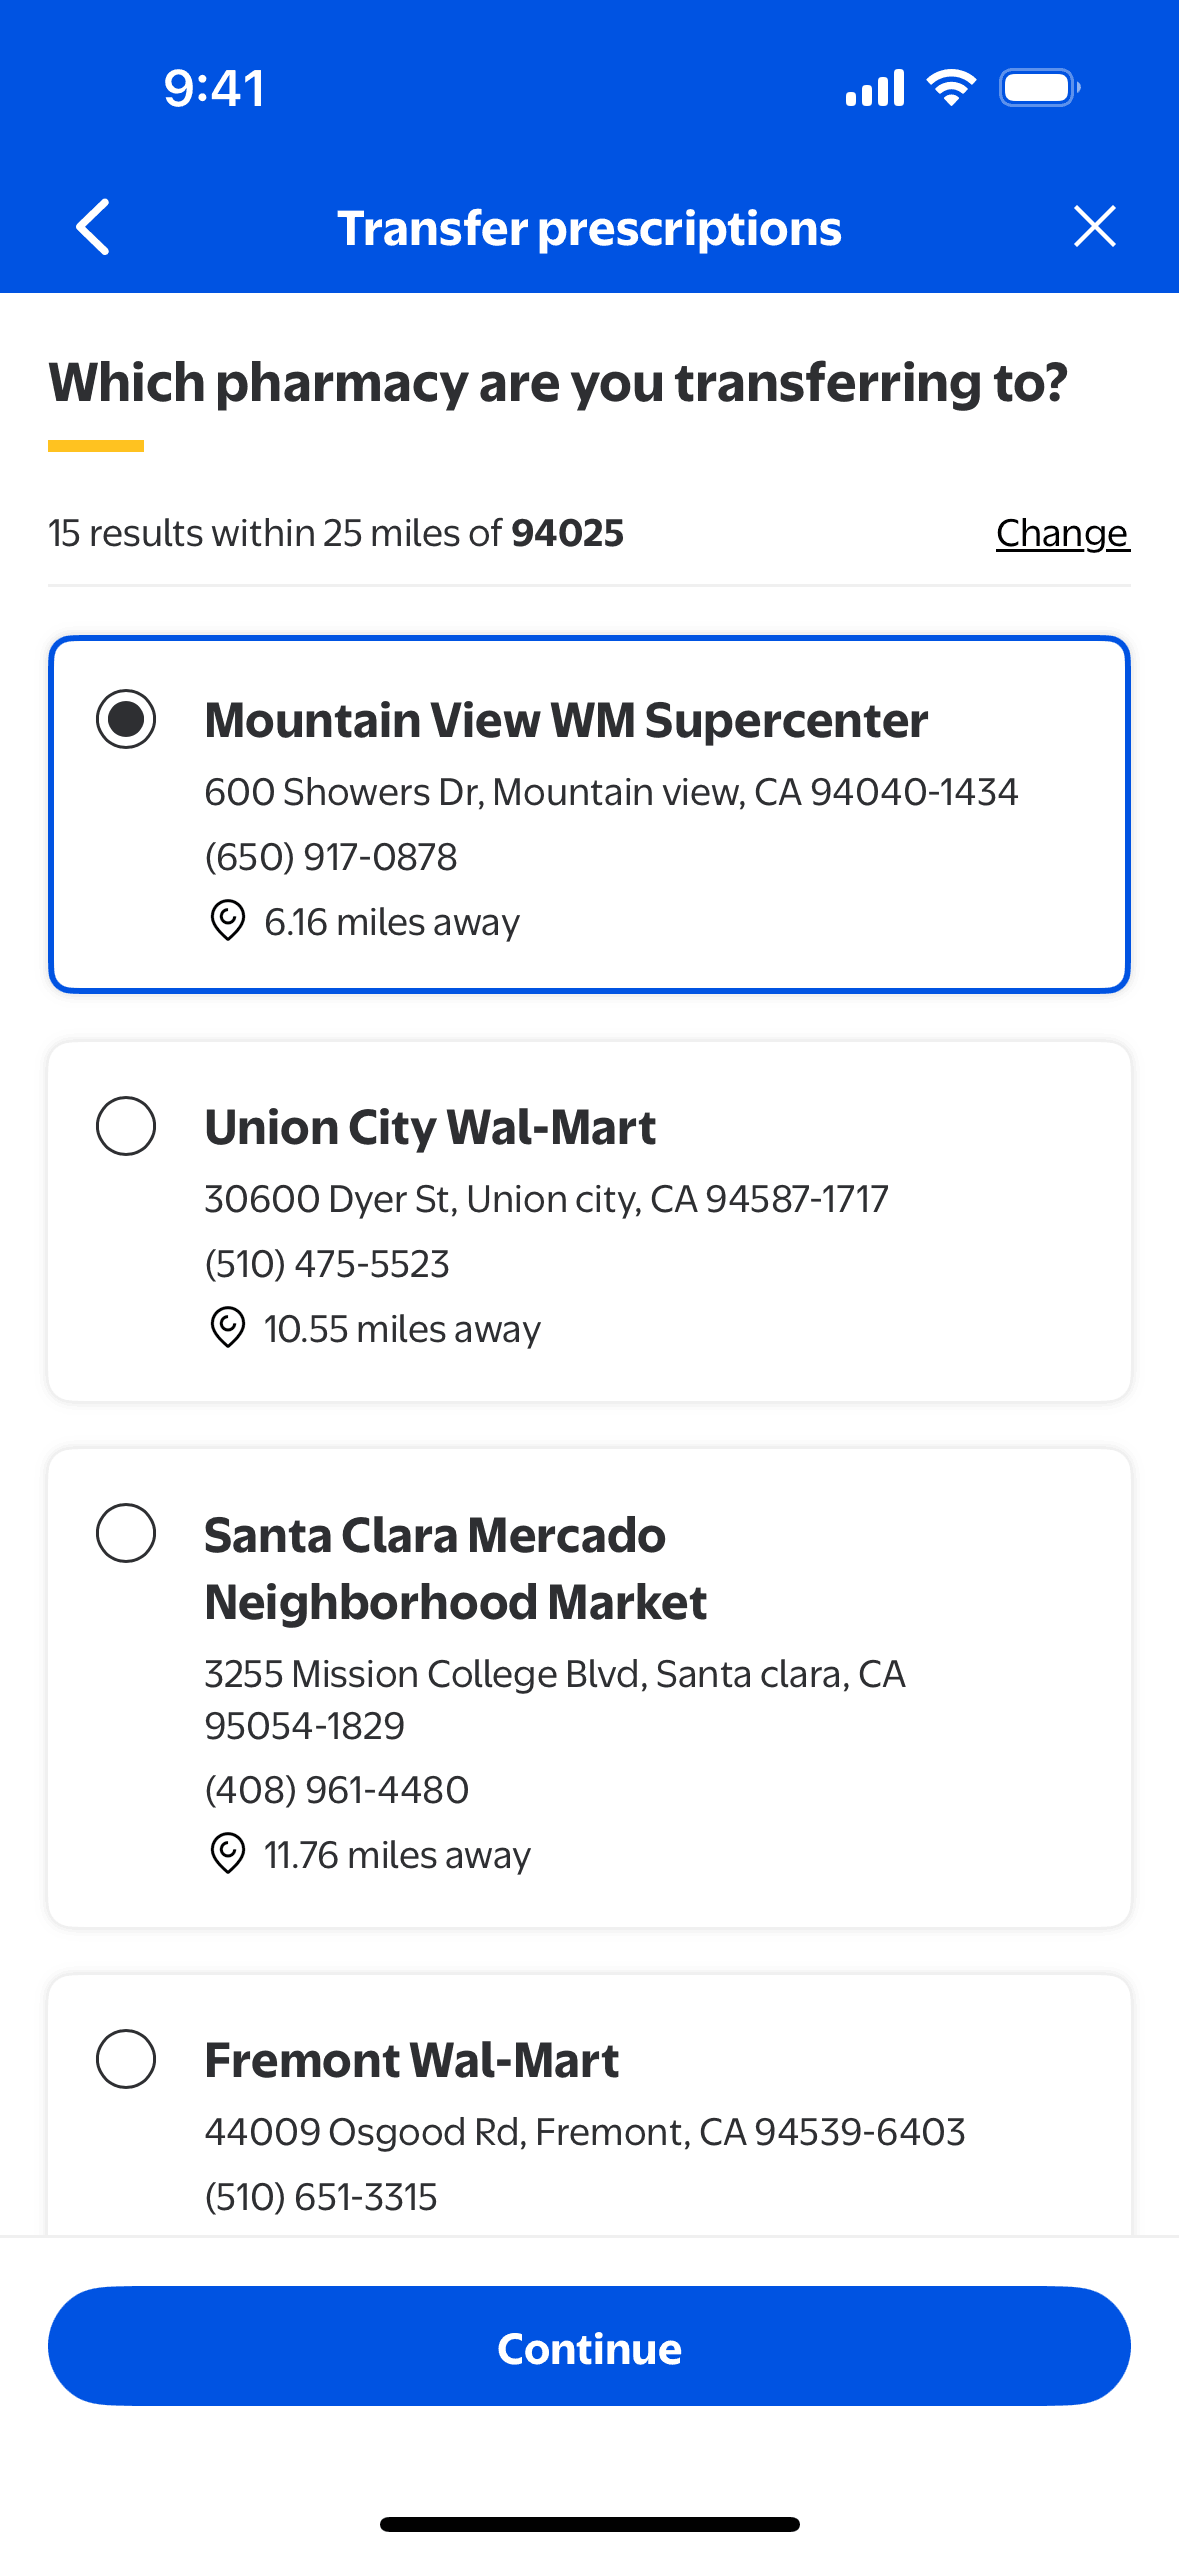Choose Santa Clara Mercado Neighborhood Market radio
The image size is (1179, 2556).
pos(126,1533)
